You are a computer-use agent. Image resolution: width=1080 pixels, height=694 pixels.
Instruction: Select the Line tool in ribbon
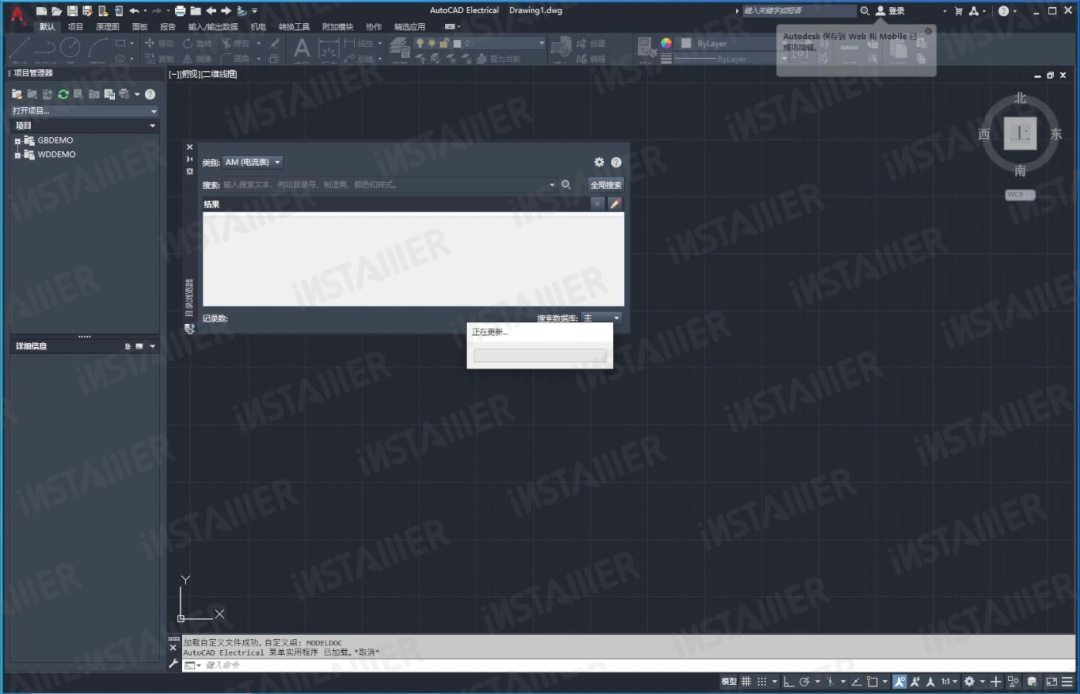tap(19, 47)
